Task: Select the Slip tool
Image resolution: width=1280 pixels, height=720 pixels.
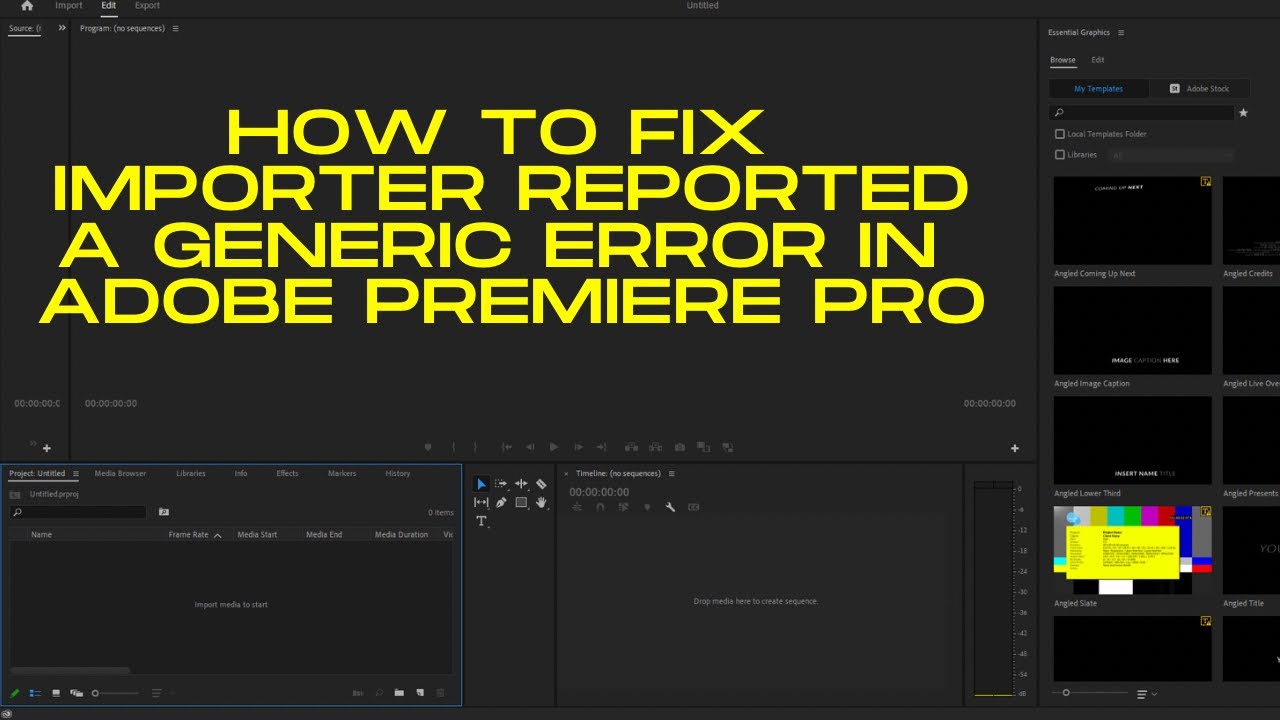Action: point(481,503)
